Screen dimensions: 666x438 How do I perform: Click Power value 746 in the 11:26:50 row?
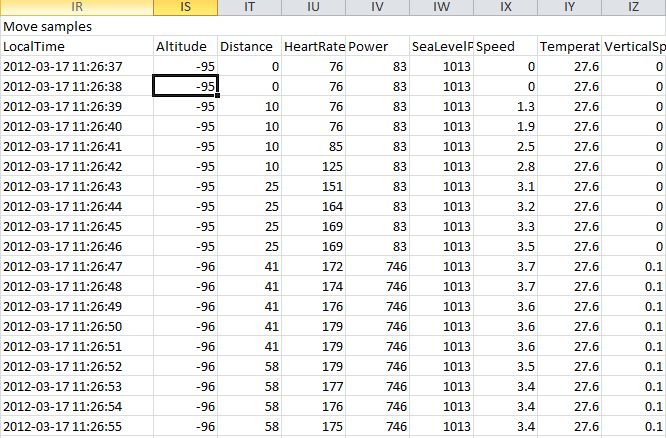(x=378, y=326)
